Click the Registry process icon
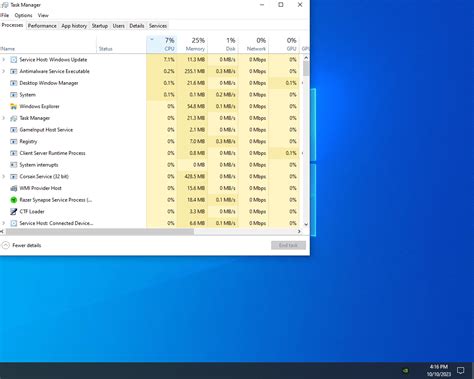The height and width of the screenshot is (379, 474). coord(14,141)
